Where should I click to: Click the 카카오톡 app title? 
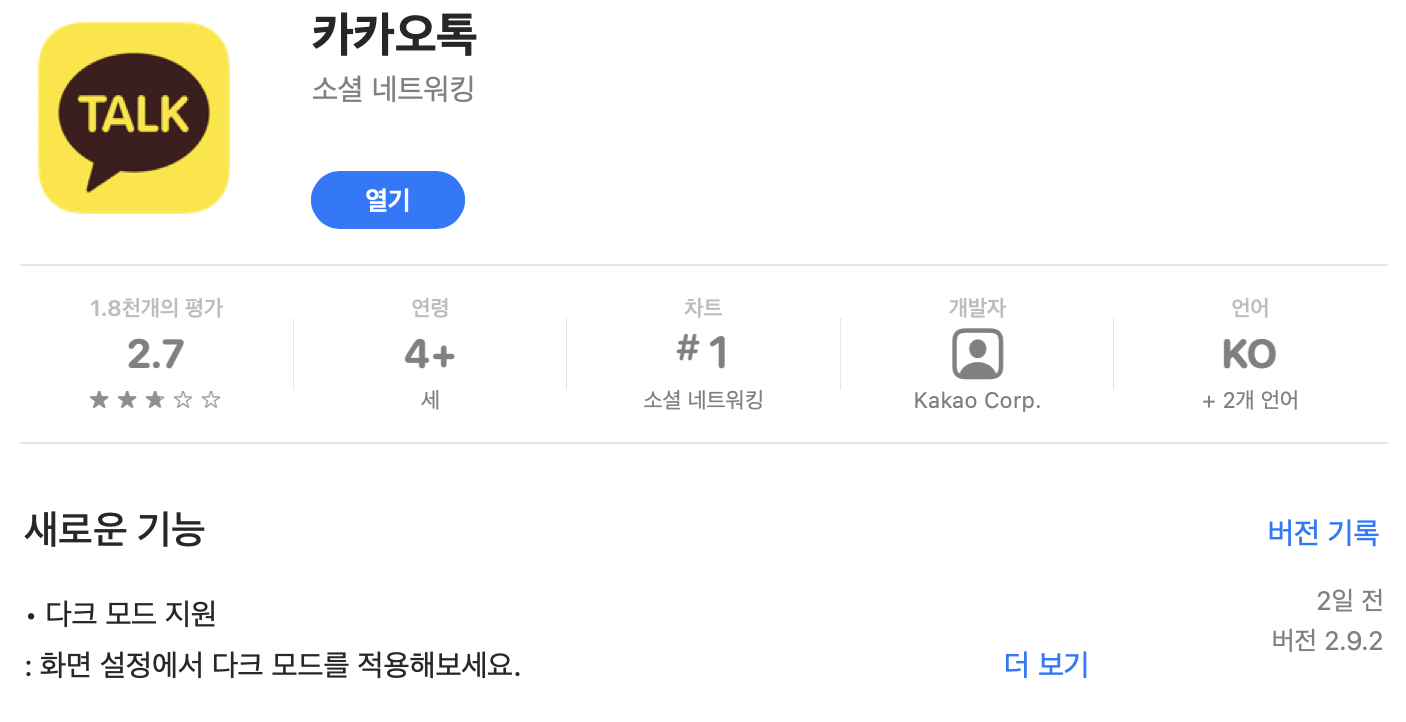394,36
